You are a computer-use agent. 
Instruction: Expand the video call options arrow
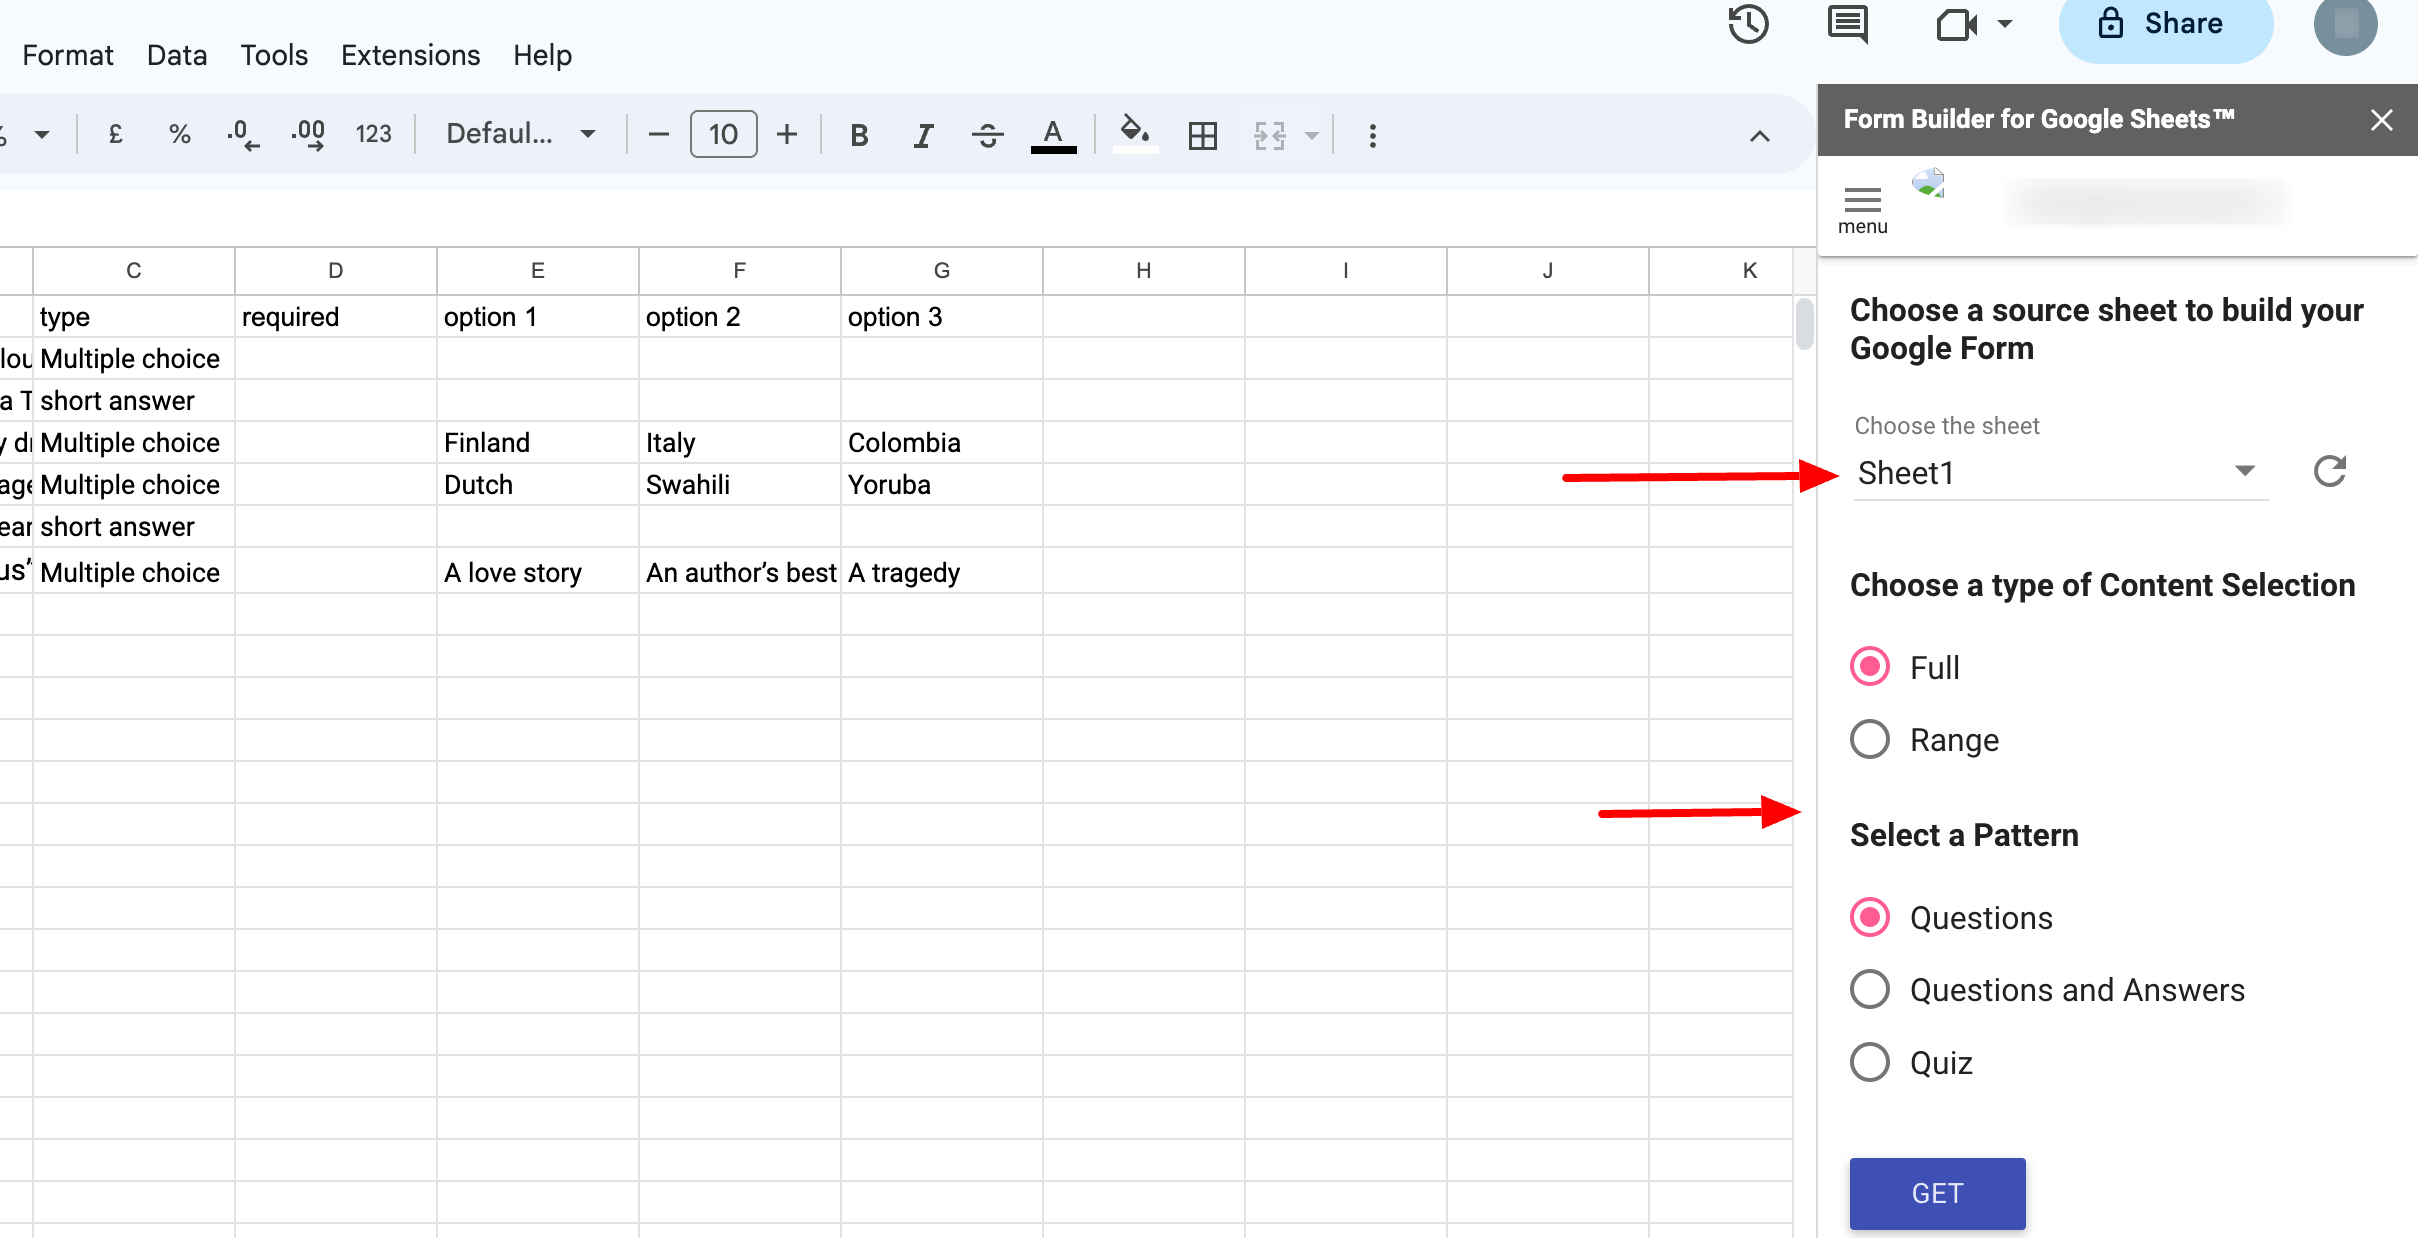pos(2004,24)
